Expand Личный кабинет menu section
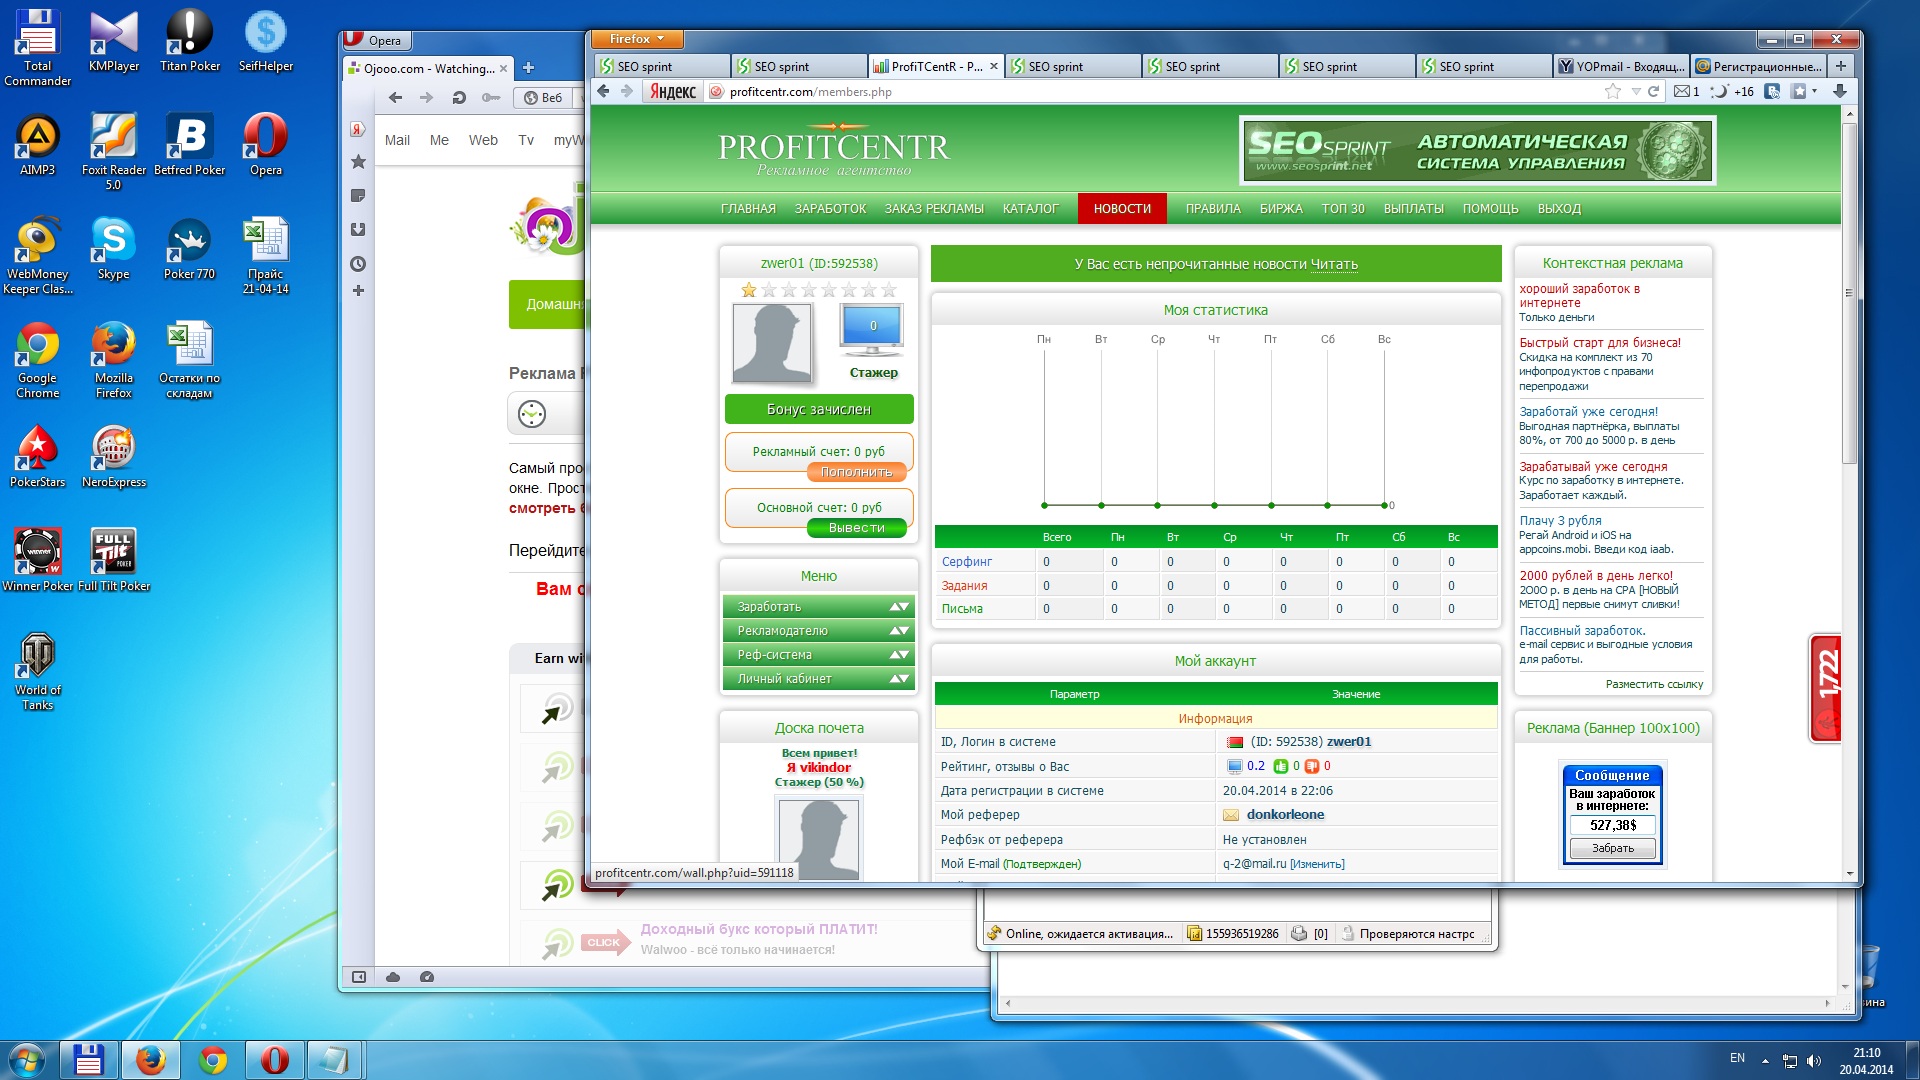This screenshot has height=1080, width=1920. 818,678
